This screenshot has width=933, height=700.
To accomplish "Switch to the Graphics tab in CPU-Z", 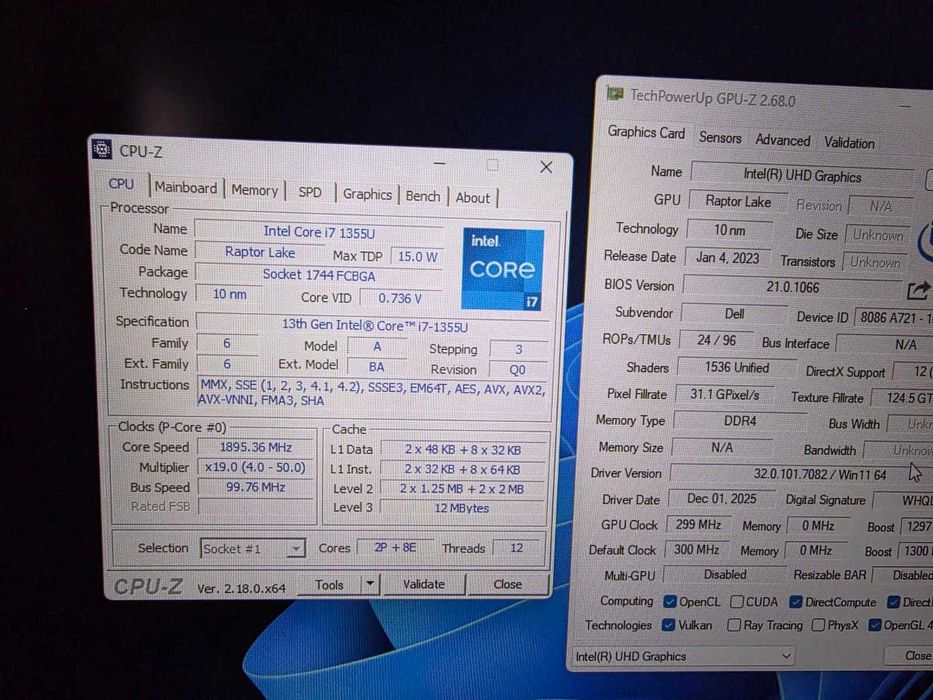I will [367, 194].
